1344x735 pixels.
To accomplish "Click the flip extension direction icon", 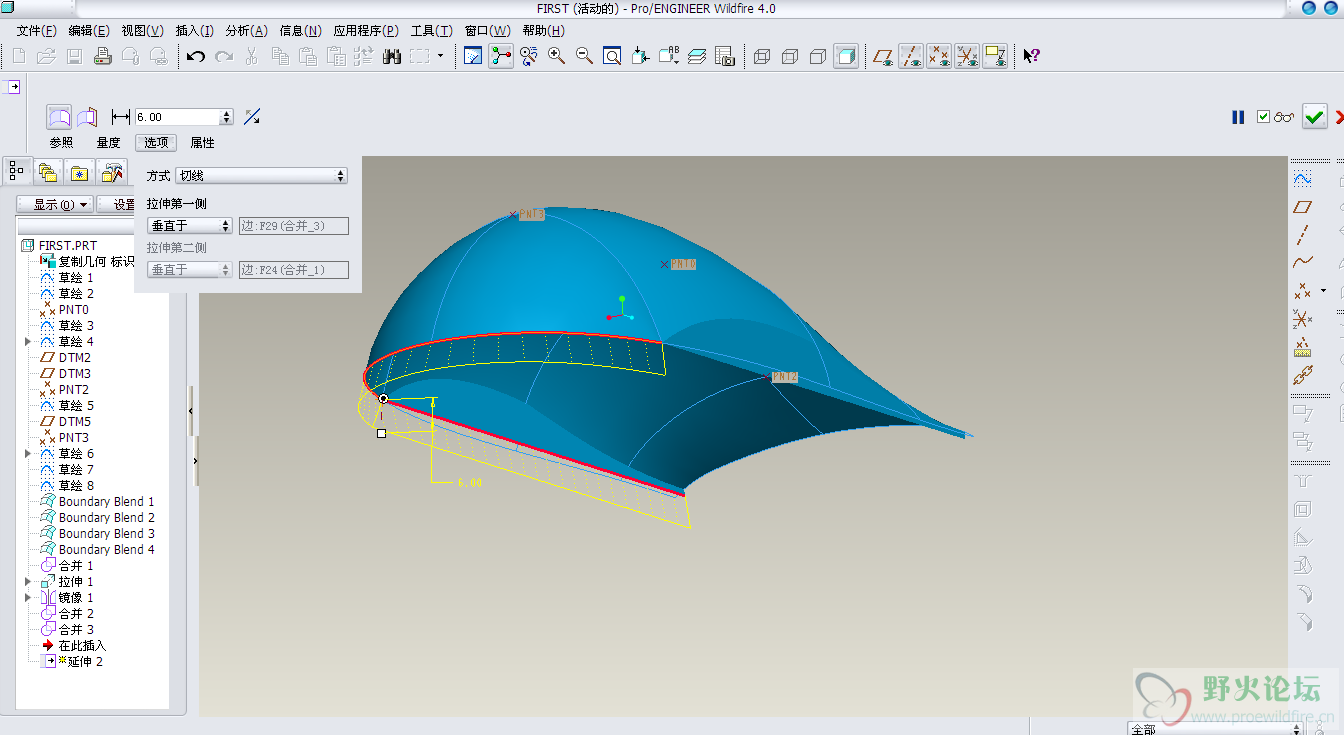I will (252, 117).
